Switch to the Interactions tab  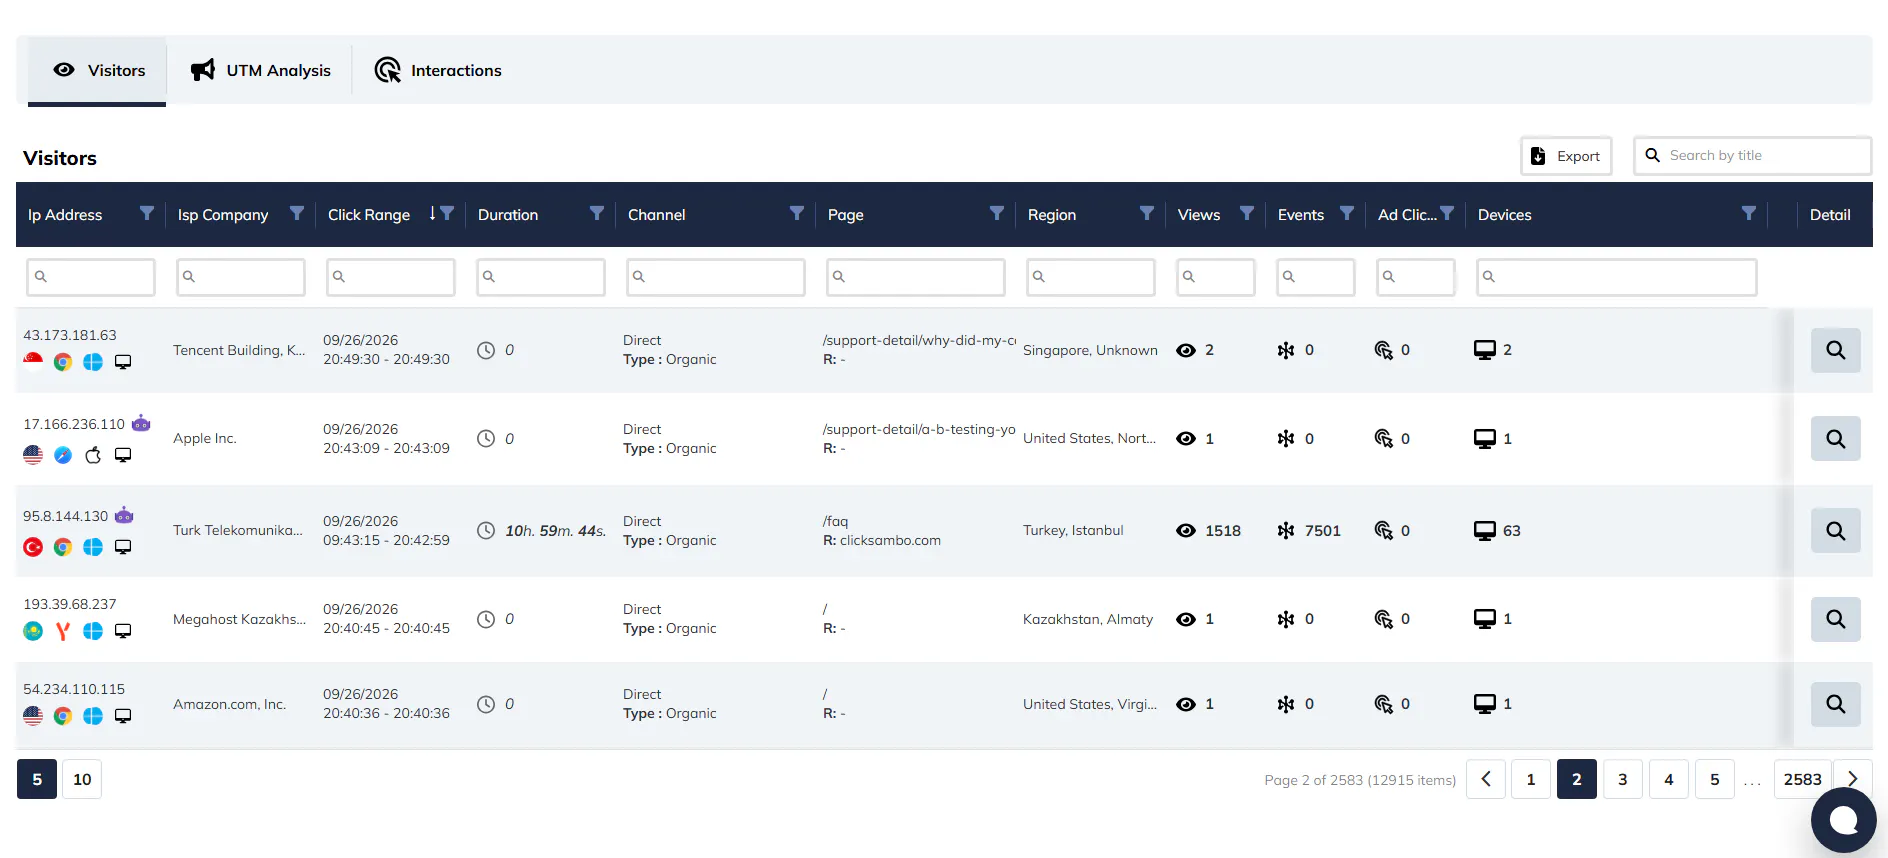(x=438, y=70)
